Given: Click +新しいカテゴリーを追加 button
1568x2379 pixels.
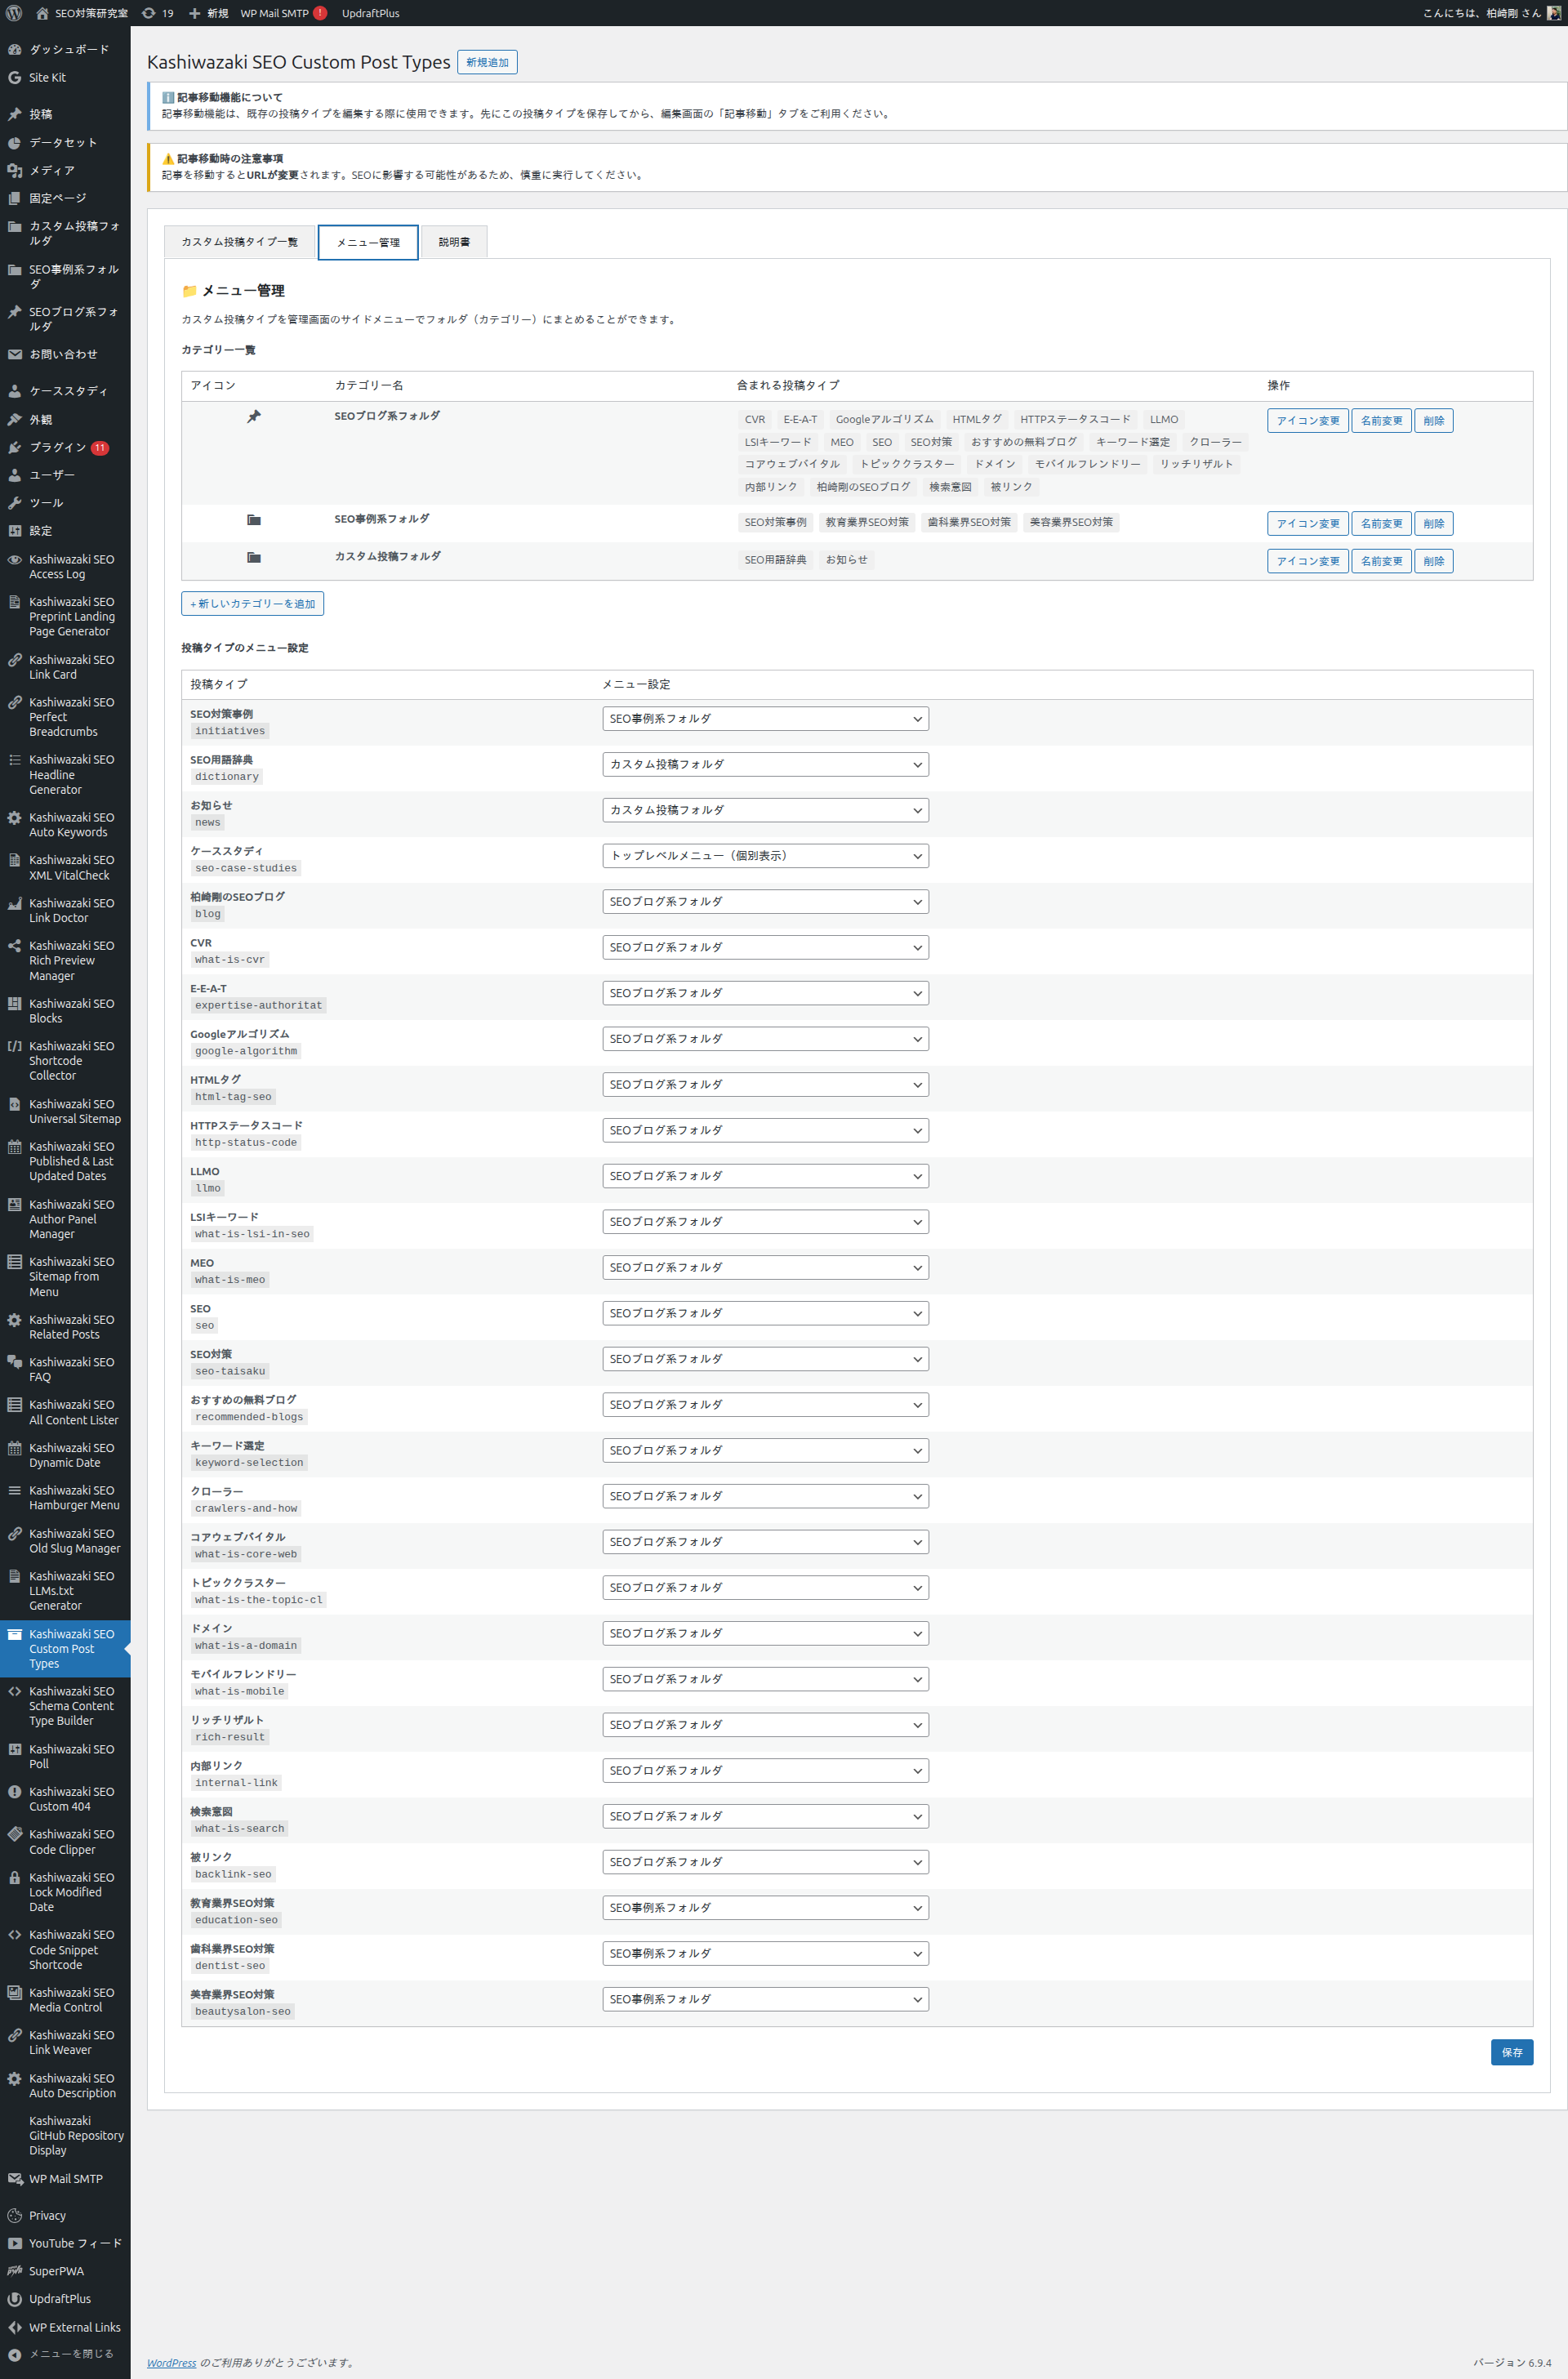Looking at the screenshot, I should [x=253, y=604].
